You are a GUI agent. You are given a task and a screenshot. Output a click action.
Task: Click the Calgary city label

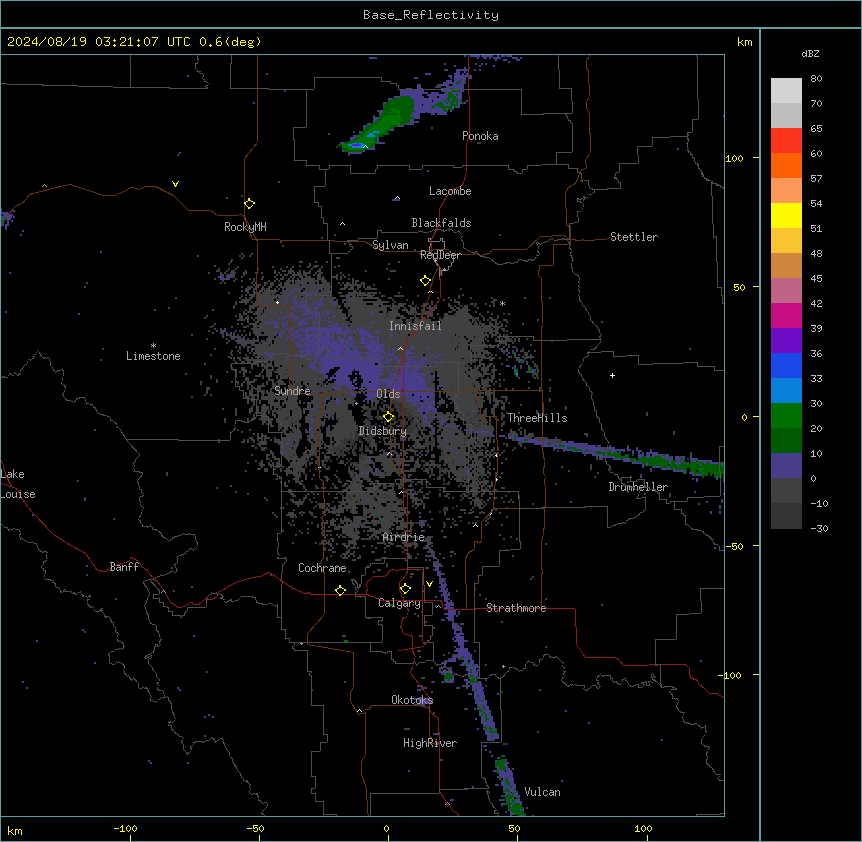[x=400, y=603]
